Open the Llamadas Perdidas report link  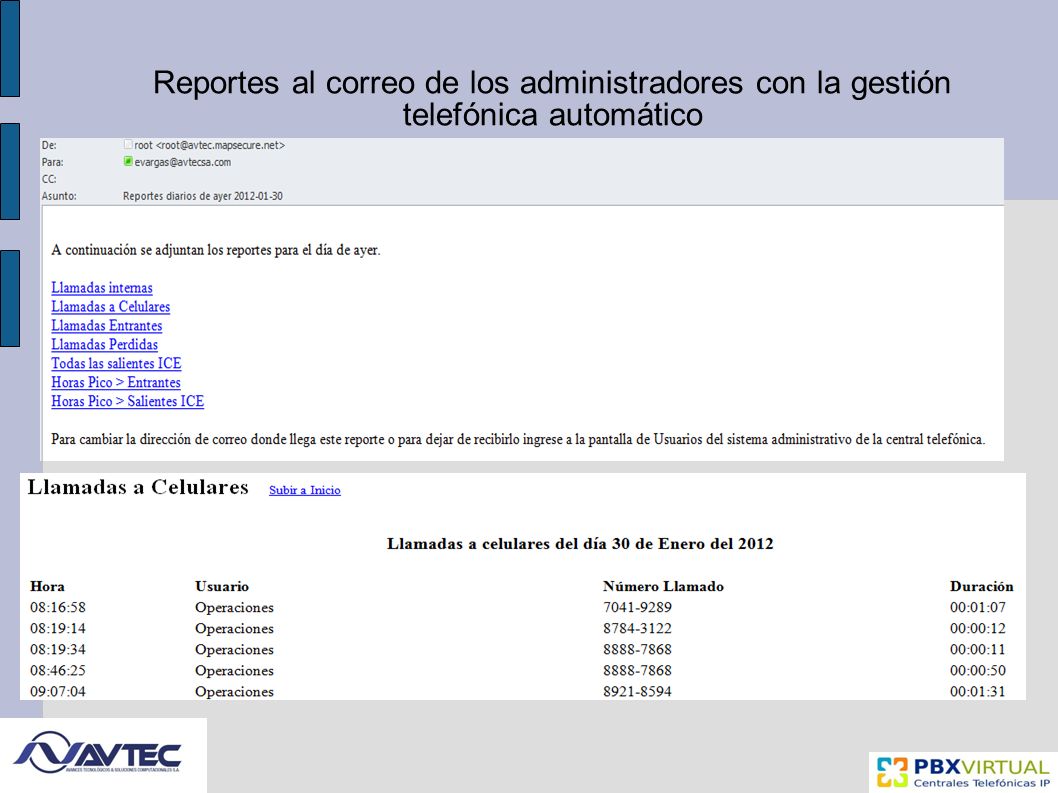click(x=105, y=344)
